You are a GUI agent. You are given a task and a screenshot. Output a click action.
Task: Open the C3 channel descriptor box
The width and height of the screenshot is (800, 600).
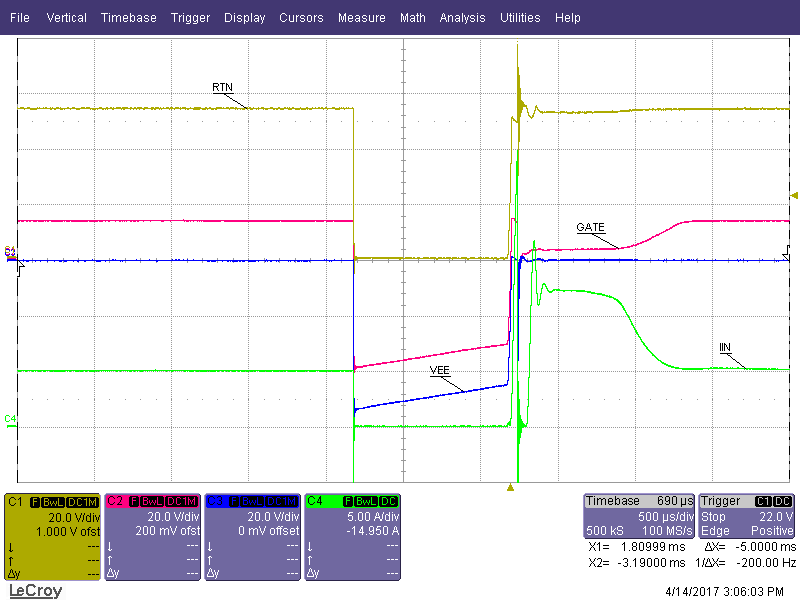[252, 537]
